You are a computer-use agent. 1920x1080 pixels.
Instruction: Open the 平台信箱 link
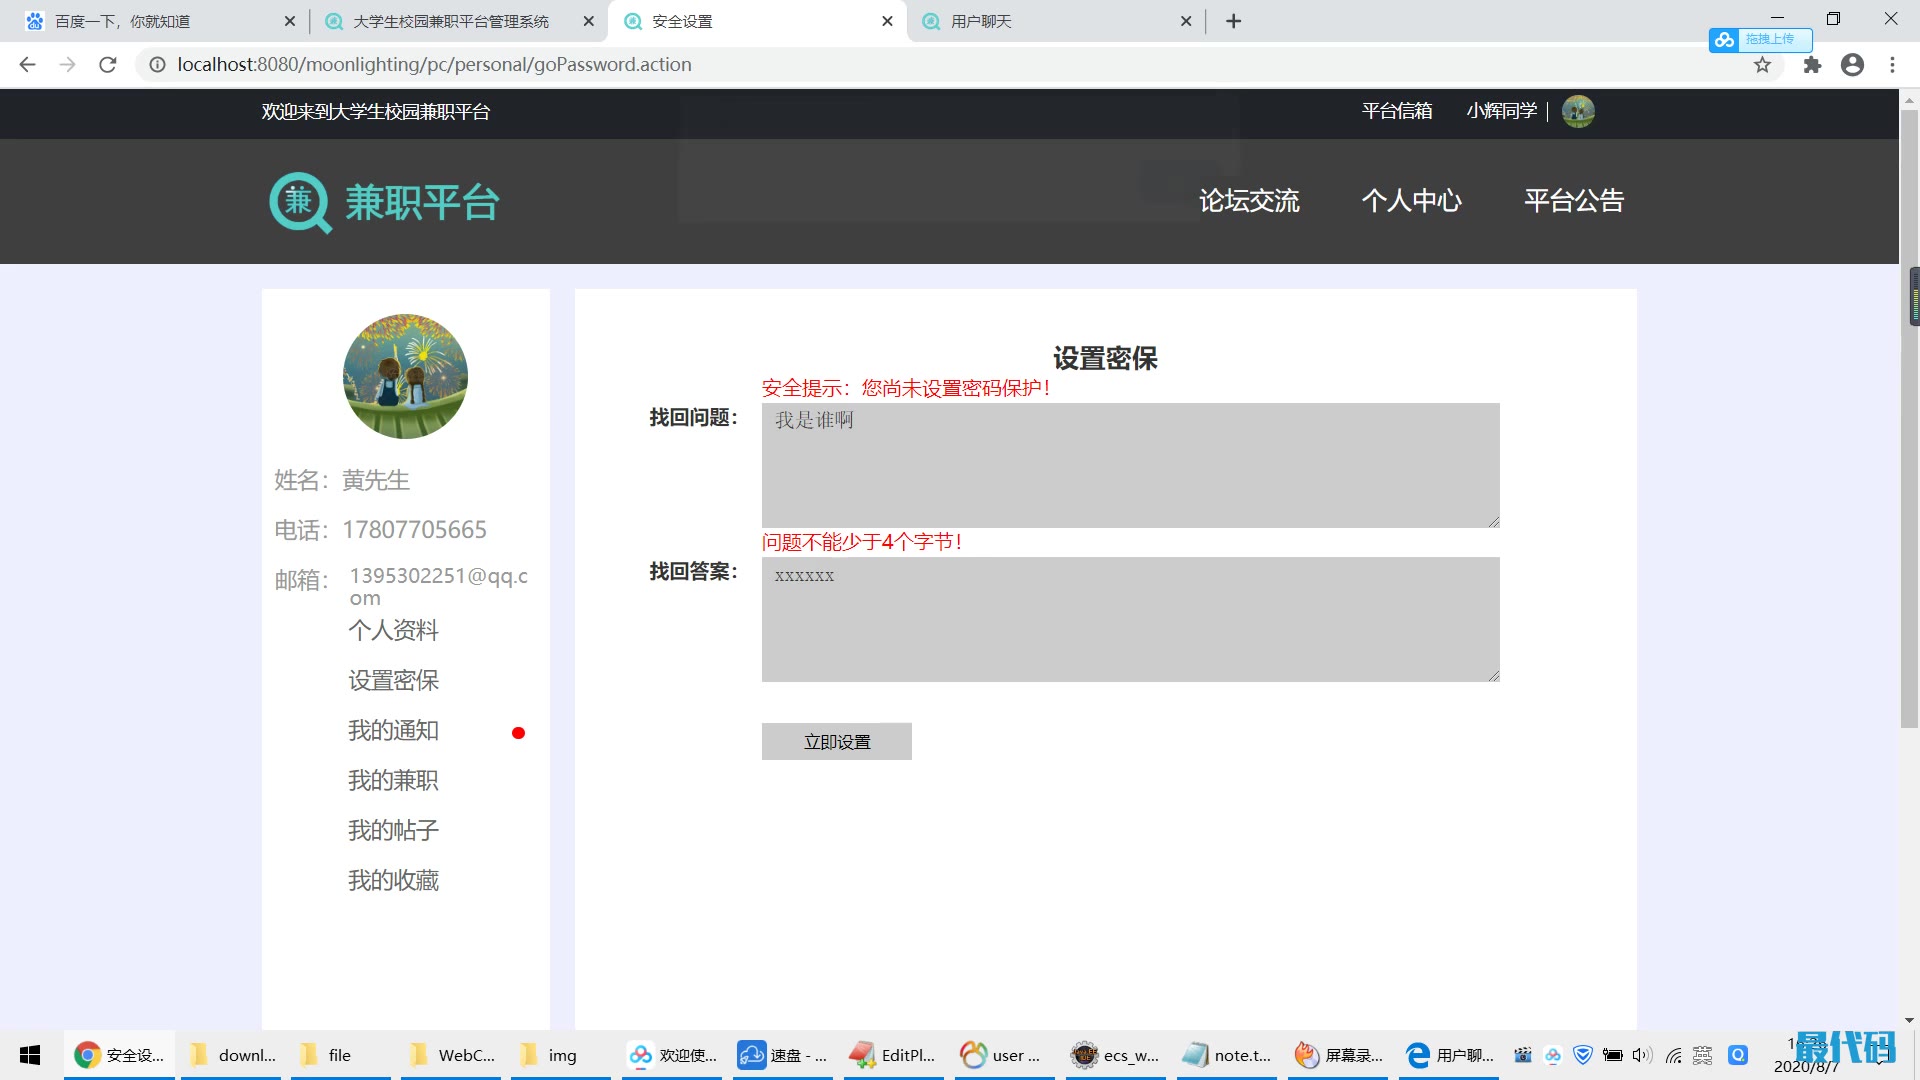tap(1396, 111)
